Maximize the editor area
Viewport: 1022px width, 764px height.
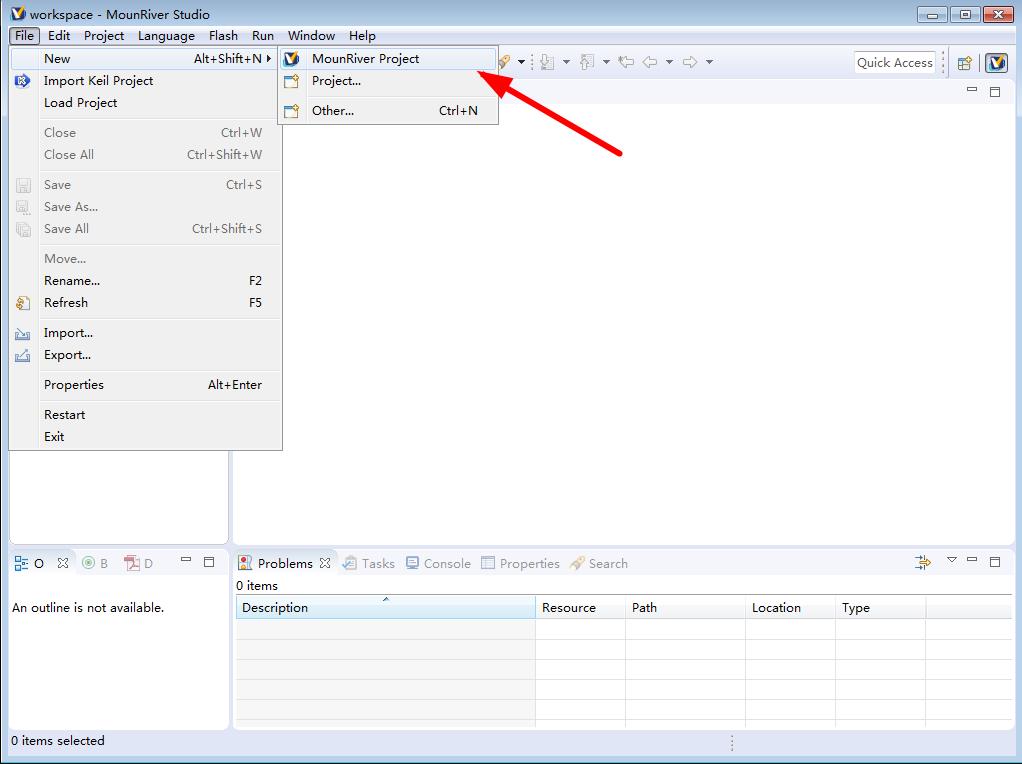995,92
